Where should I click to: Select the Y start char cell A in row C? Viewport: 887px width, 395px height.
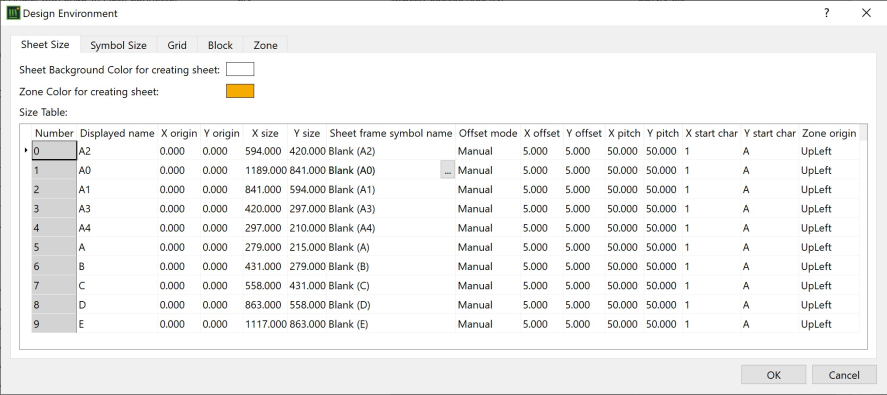tap(769, 286)
